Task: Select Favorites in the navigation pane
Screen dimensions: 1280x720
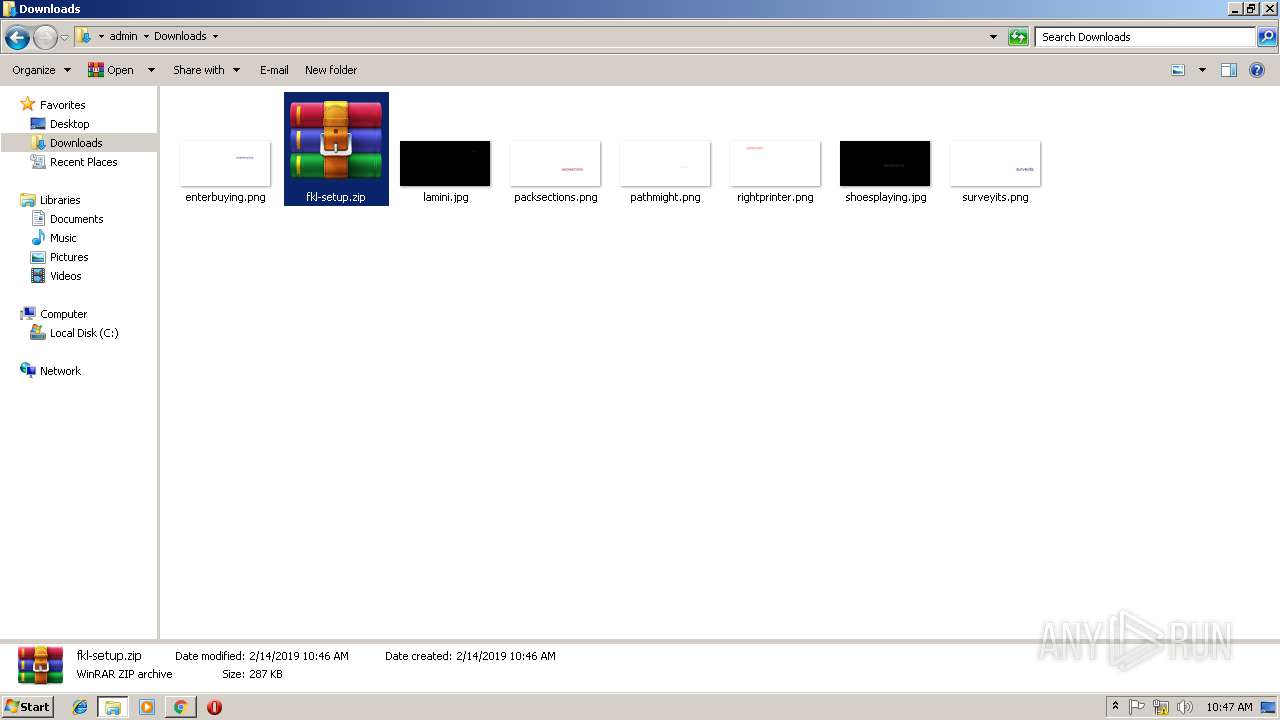Action: point(62,105)
